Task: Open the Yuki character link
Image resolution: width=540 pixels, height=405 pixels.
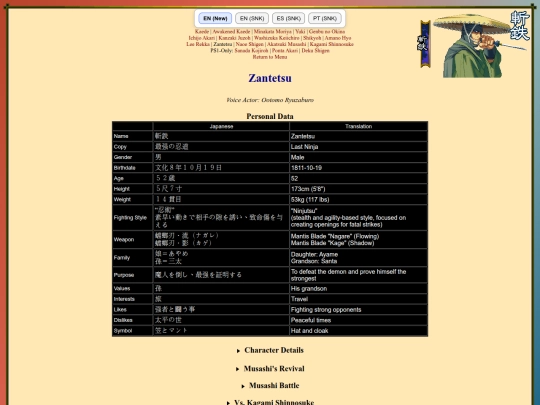Action: (x=300, y=31)
